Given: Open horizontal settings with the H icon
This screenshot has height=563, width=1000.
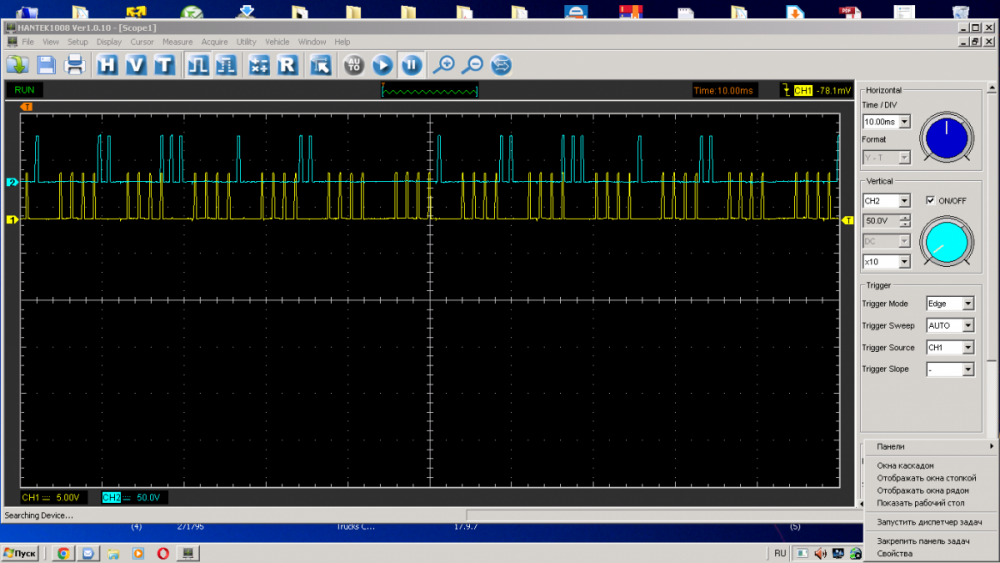Looking at the screenshot, I should pyautogui.click(x=107, y=65).
